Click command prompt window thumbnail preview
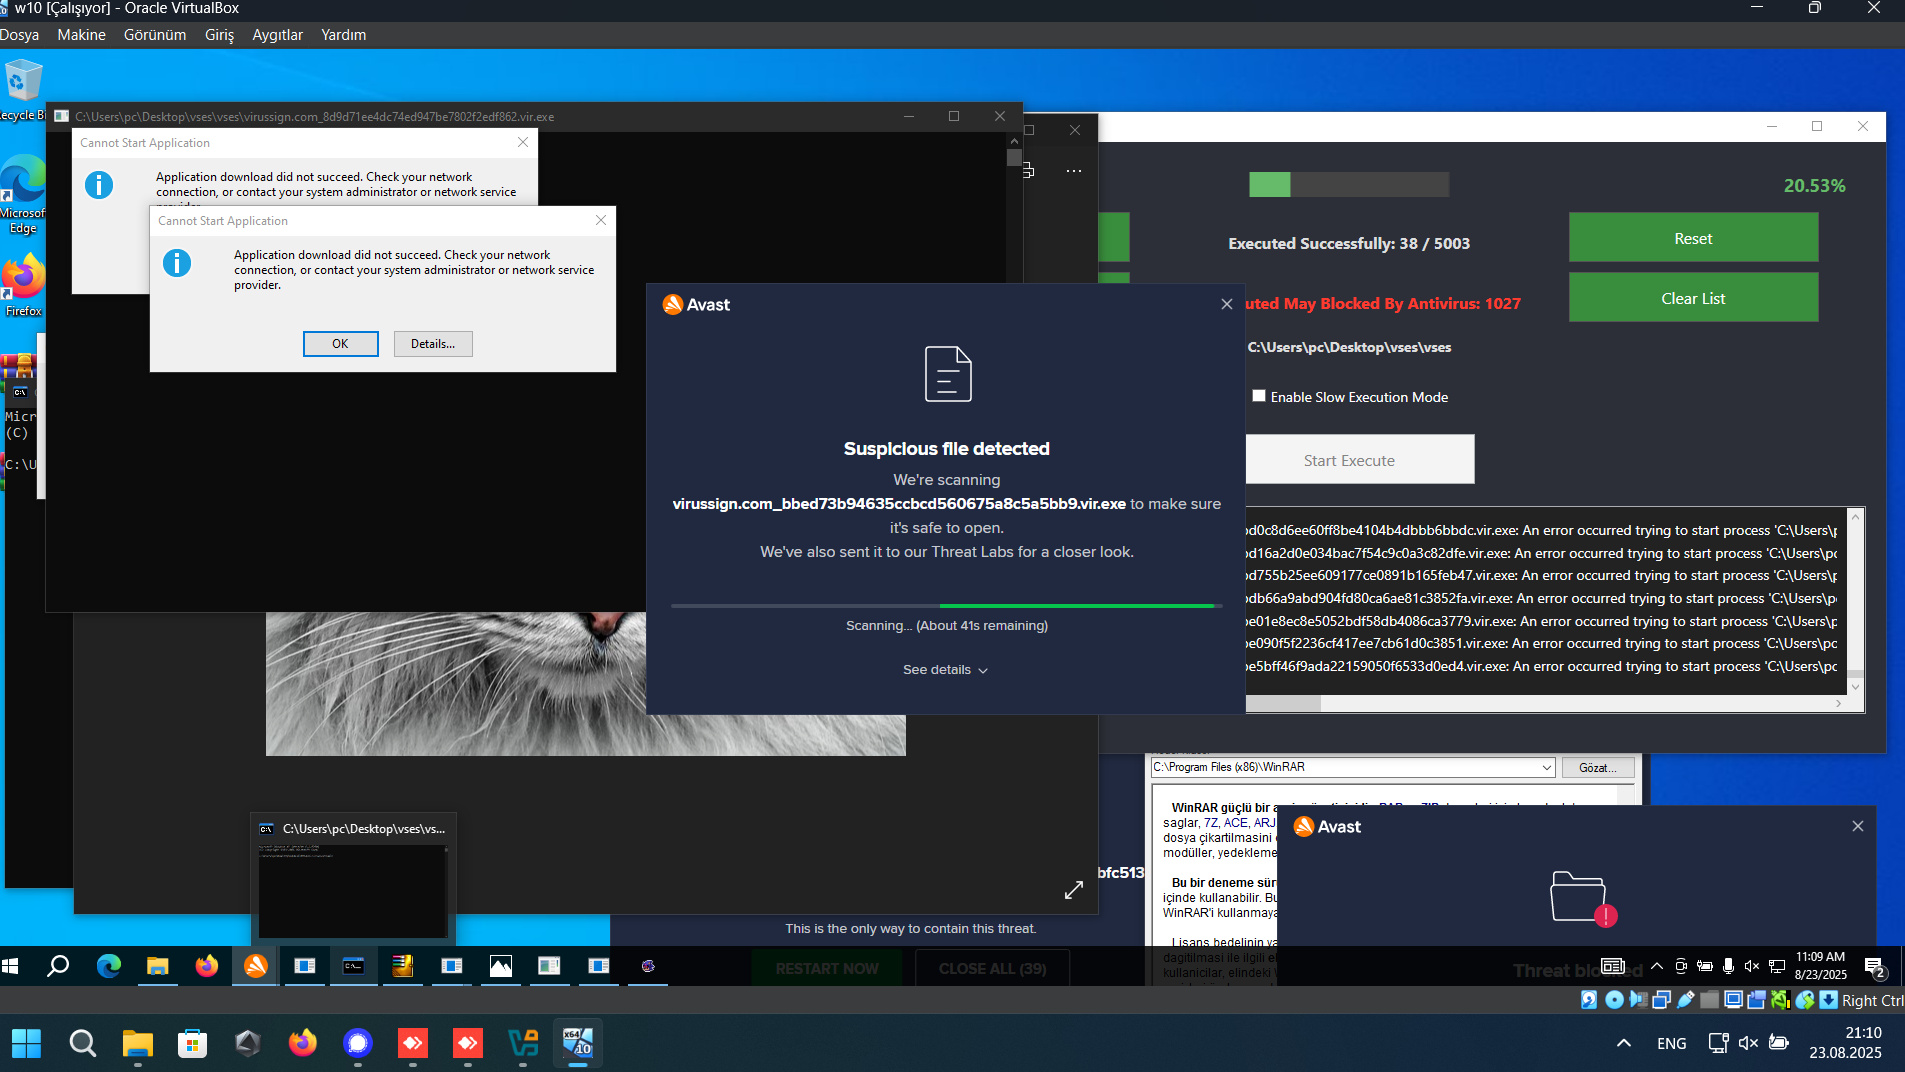 coord(353,891)
